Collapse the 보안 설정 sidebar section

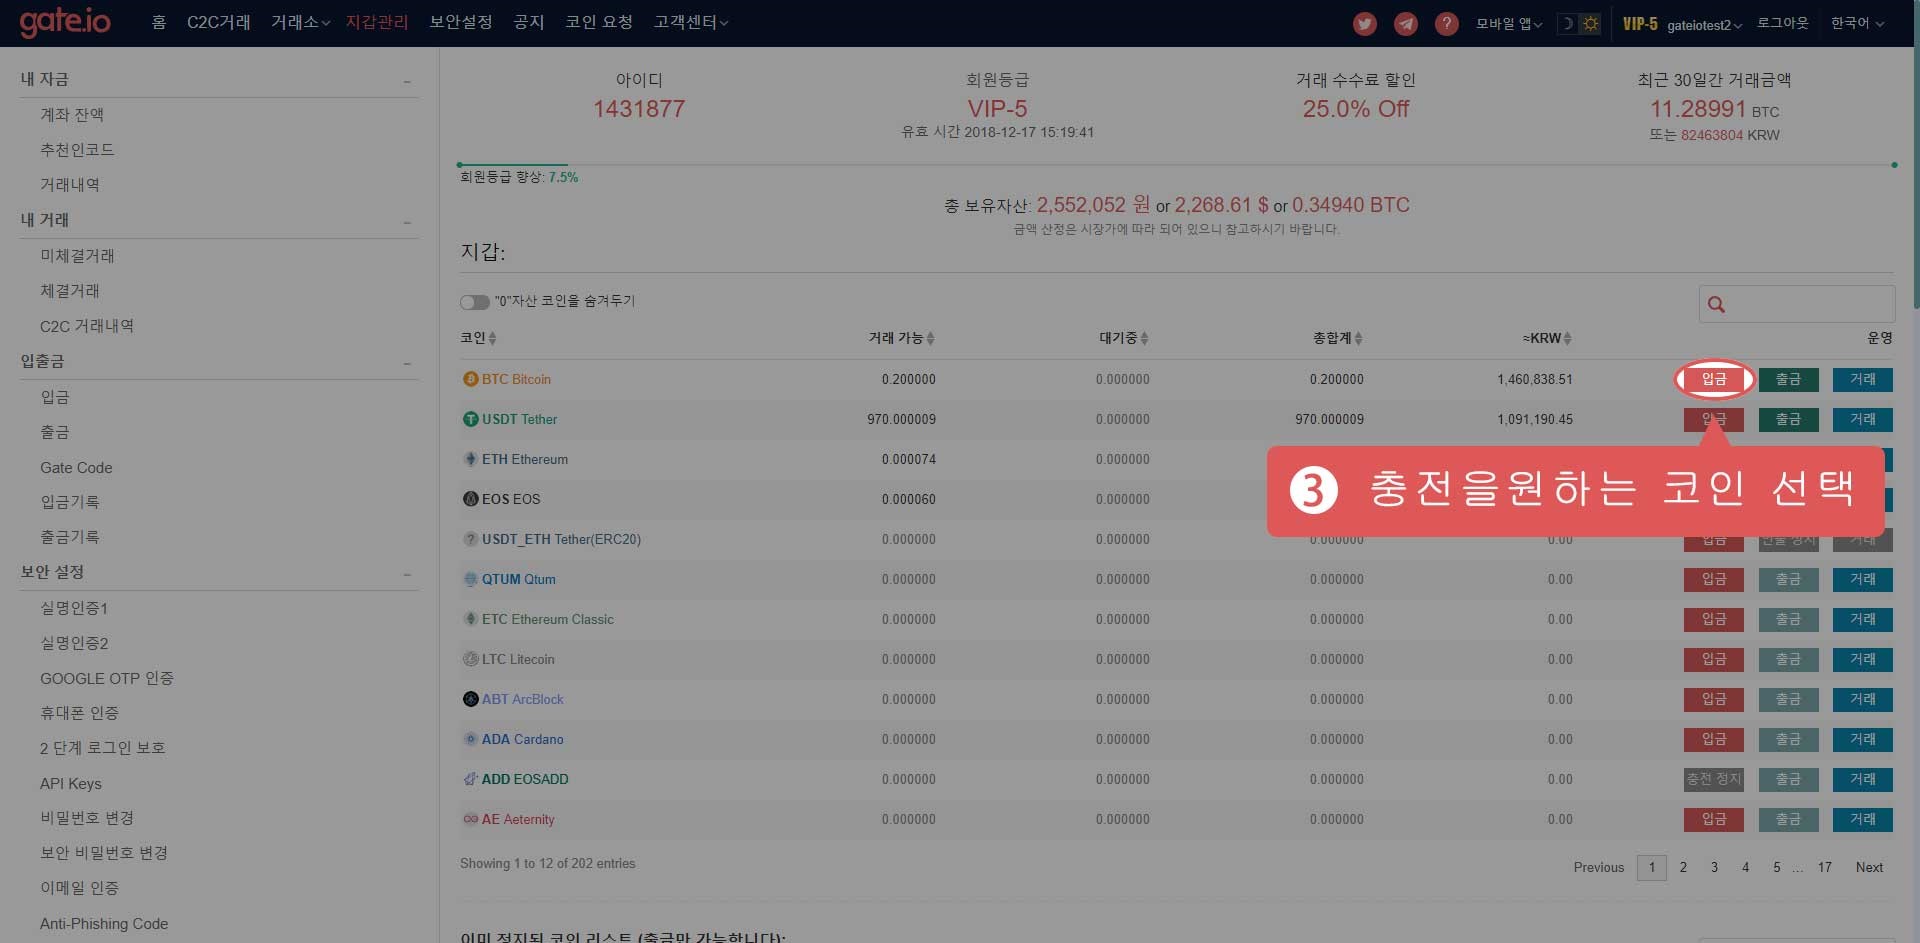click(x=407, y=574)
